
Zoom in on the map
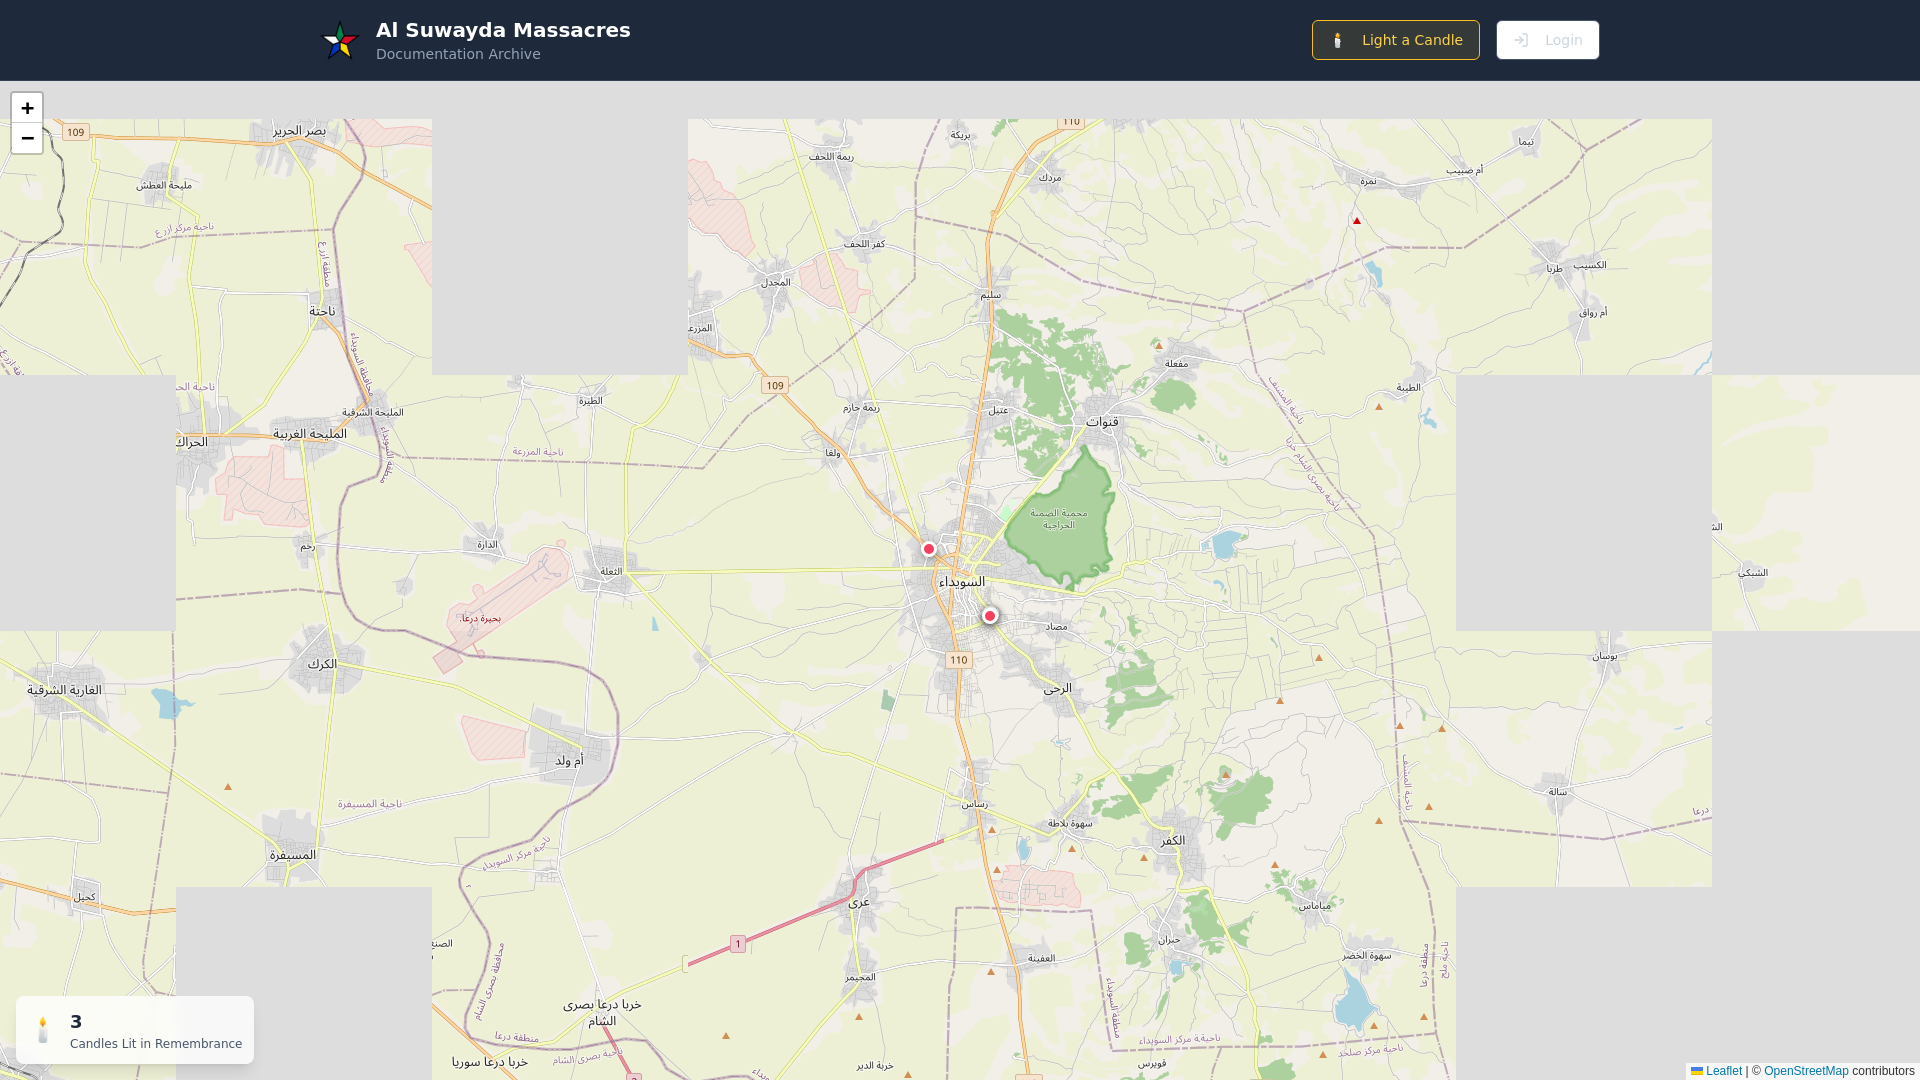pyautogui.click(x=27, y=108)
